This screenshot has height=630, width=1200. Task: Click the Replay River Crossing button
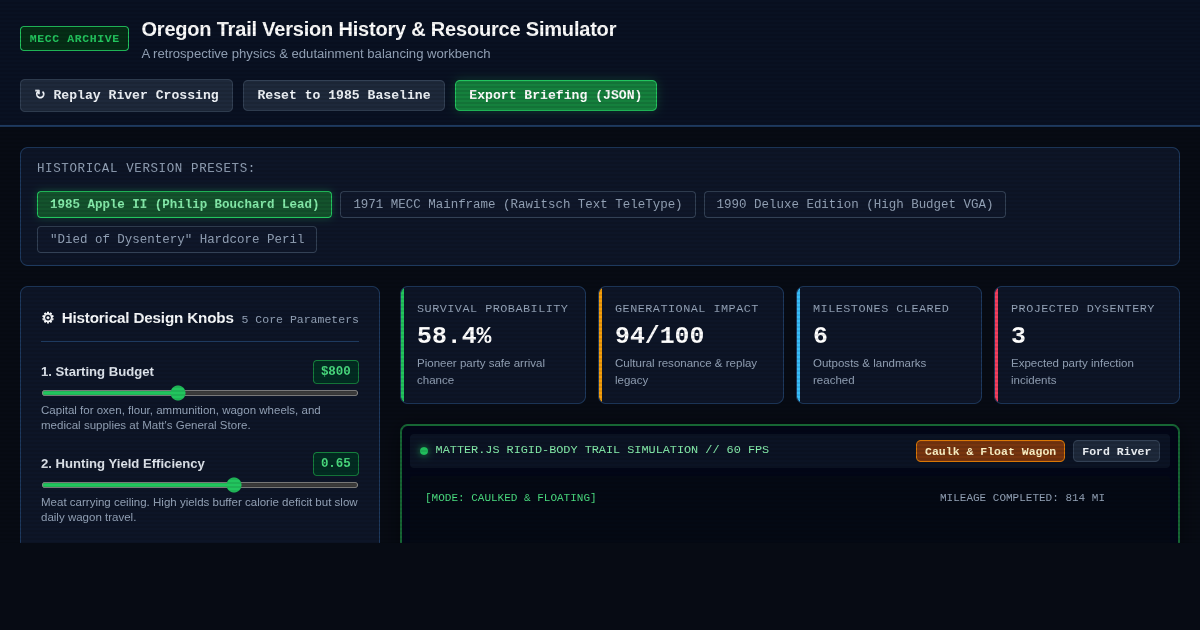point(126,95)
